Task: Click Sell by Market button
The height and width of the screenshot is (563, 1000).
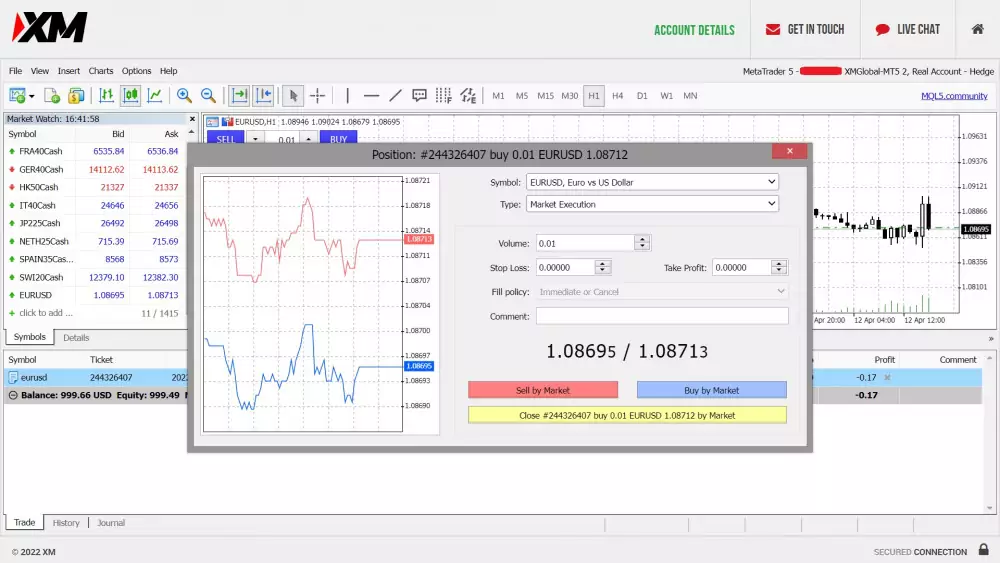Action: (543, 390)
